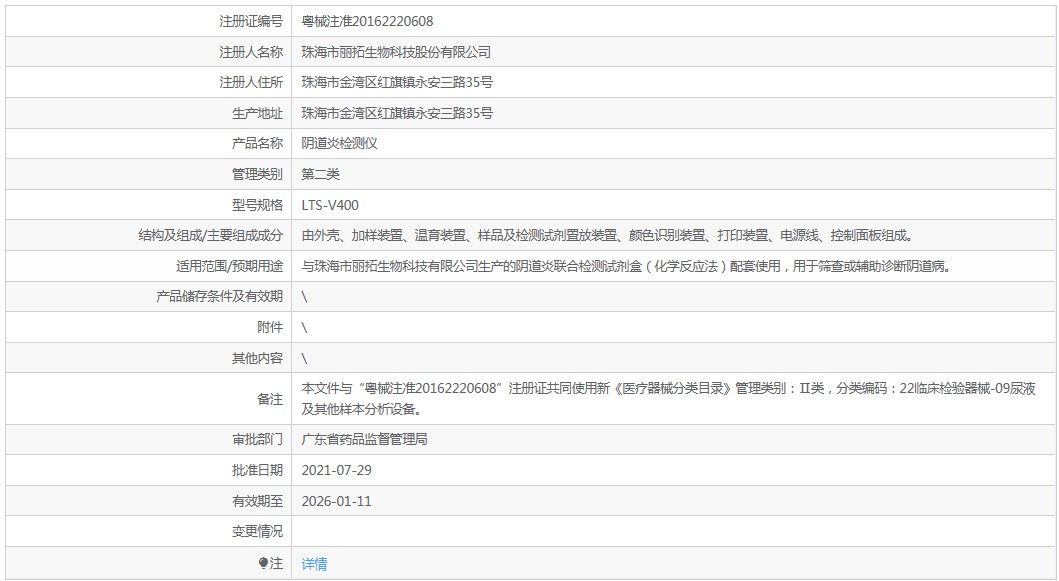
Task: Click the 变更情况 label
Action: pyautogui.click(x=257, y=532)
